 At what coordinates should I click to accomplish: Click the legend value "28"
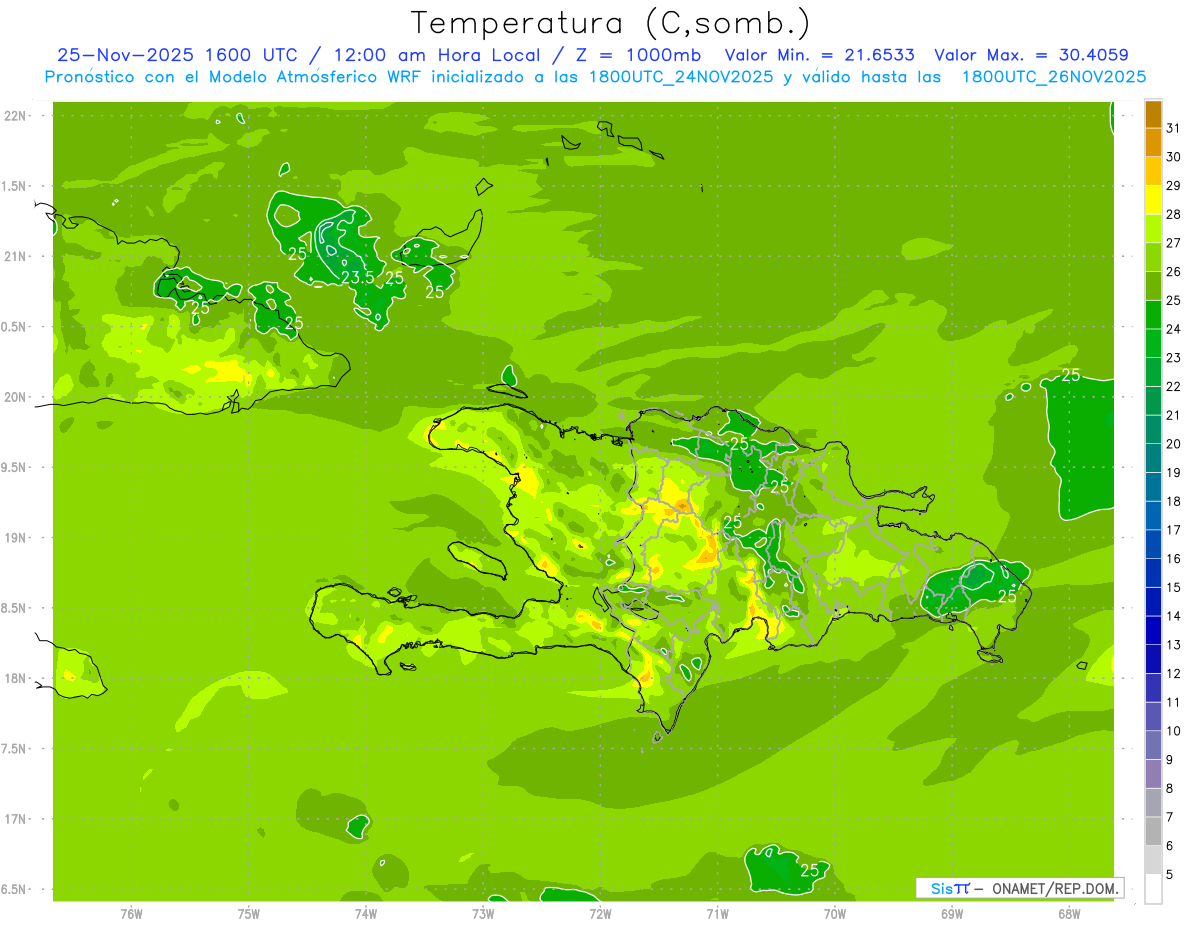click(x=1174, y=214)
